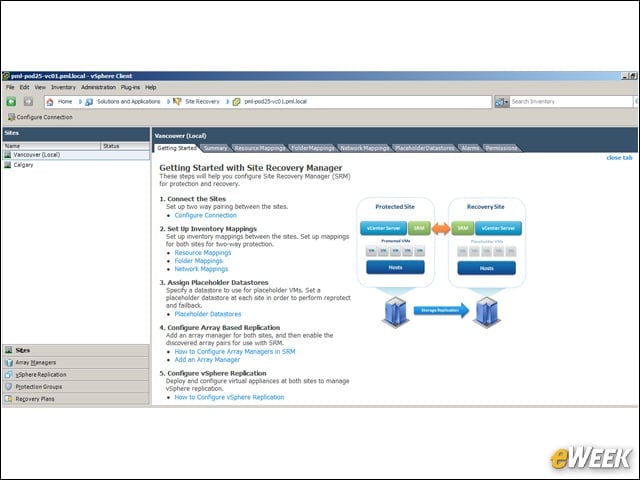Open How to Configure vSphere Replication link
The height and width of the screenshot is (480, 640).
point(229,397)
